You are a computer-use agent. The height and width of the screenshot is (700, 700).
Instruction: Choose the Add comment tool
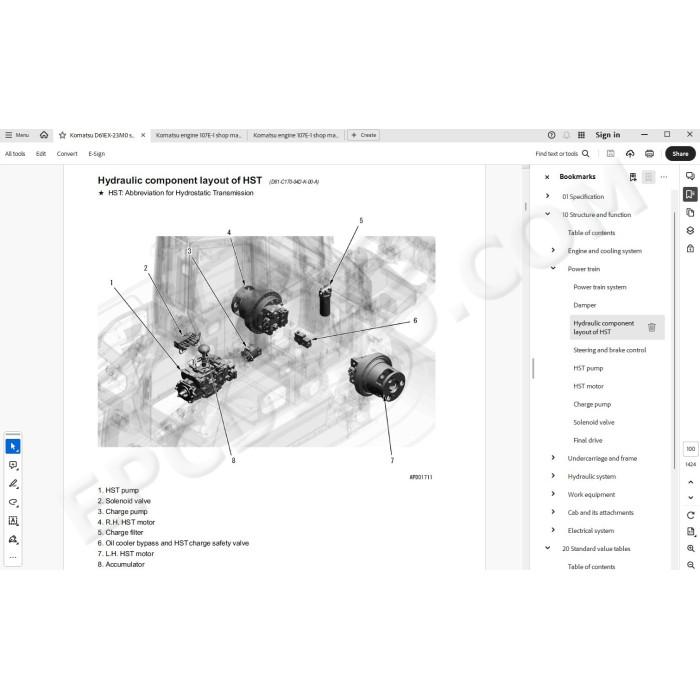point(13,465)
